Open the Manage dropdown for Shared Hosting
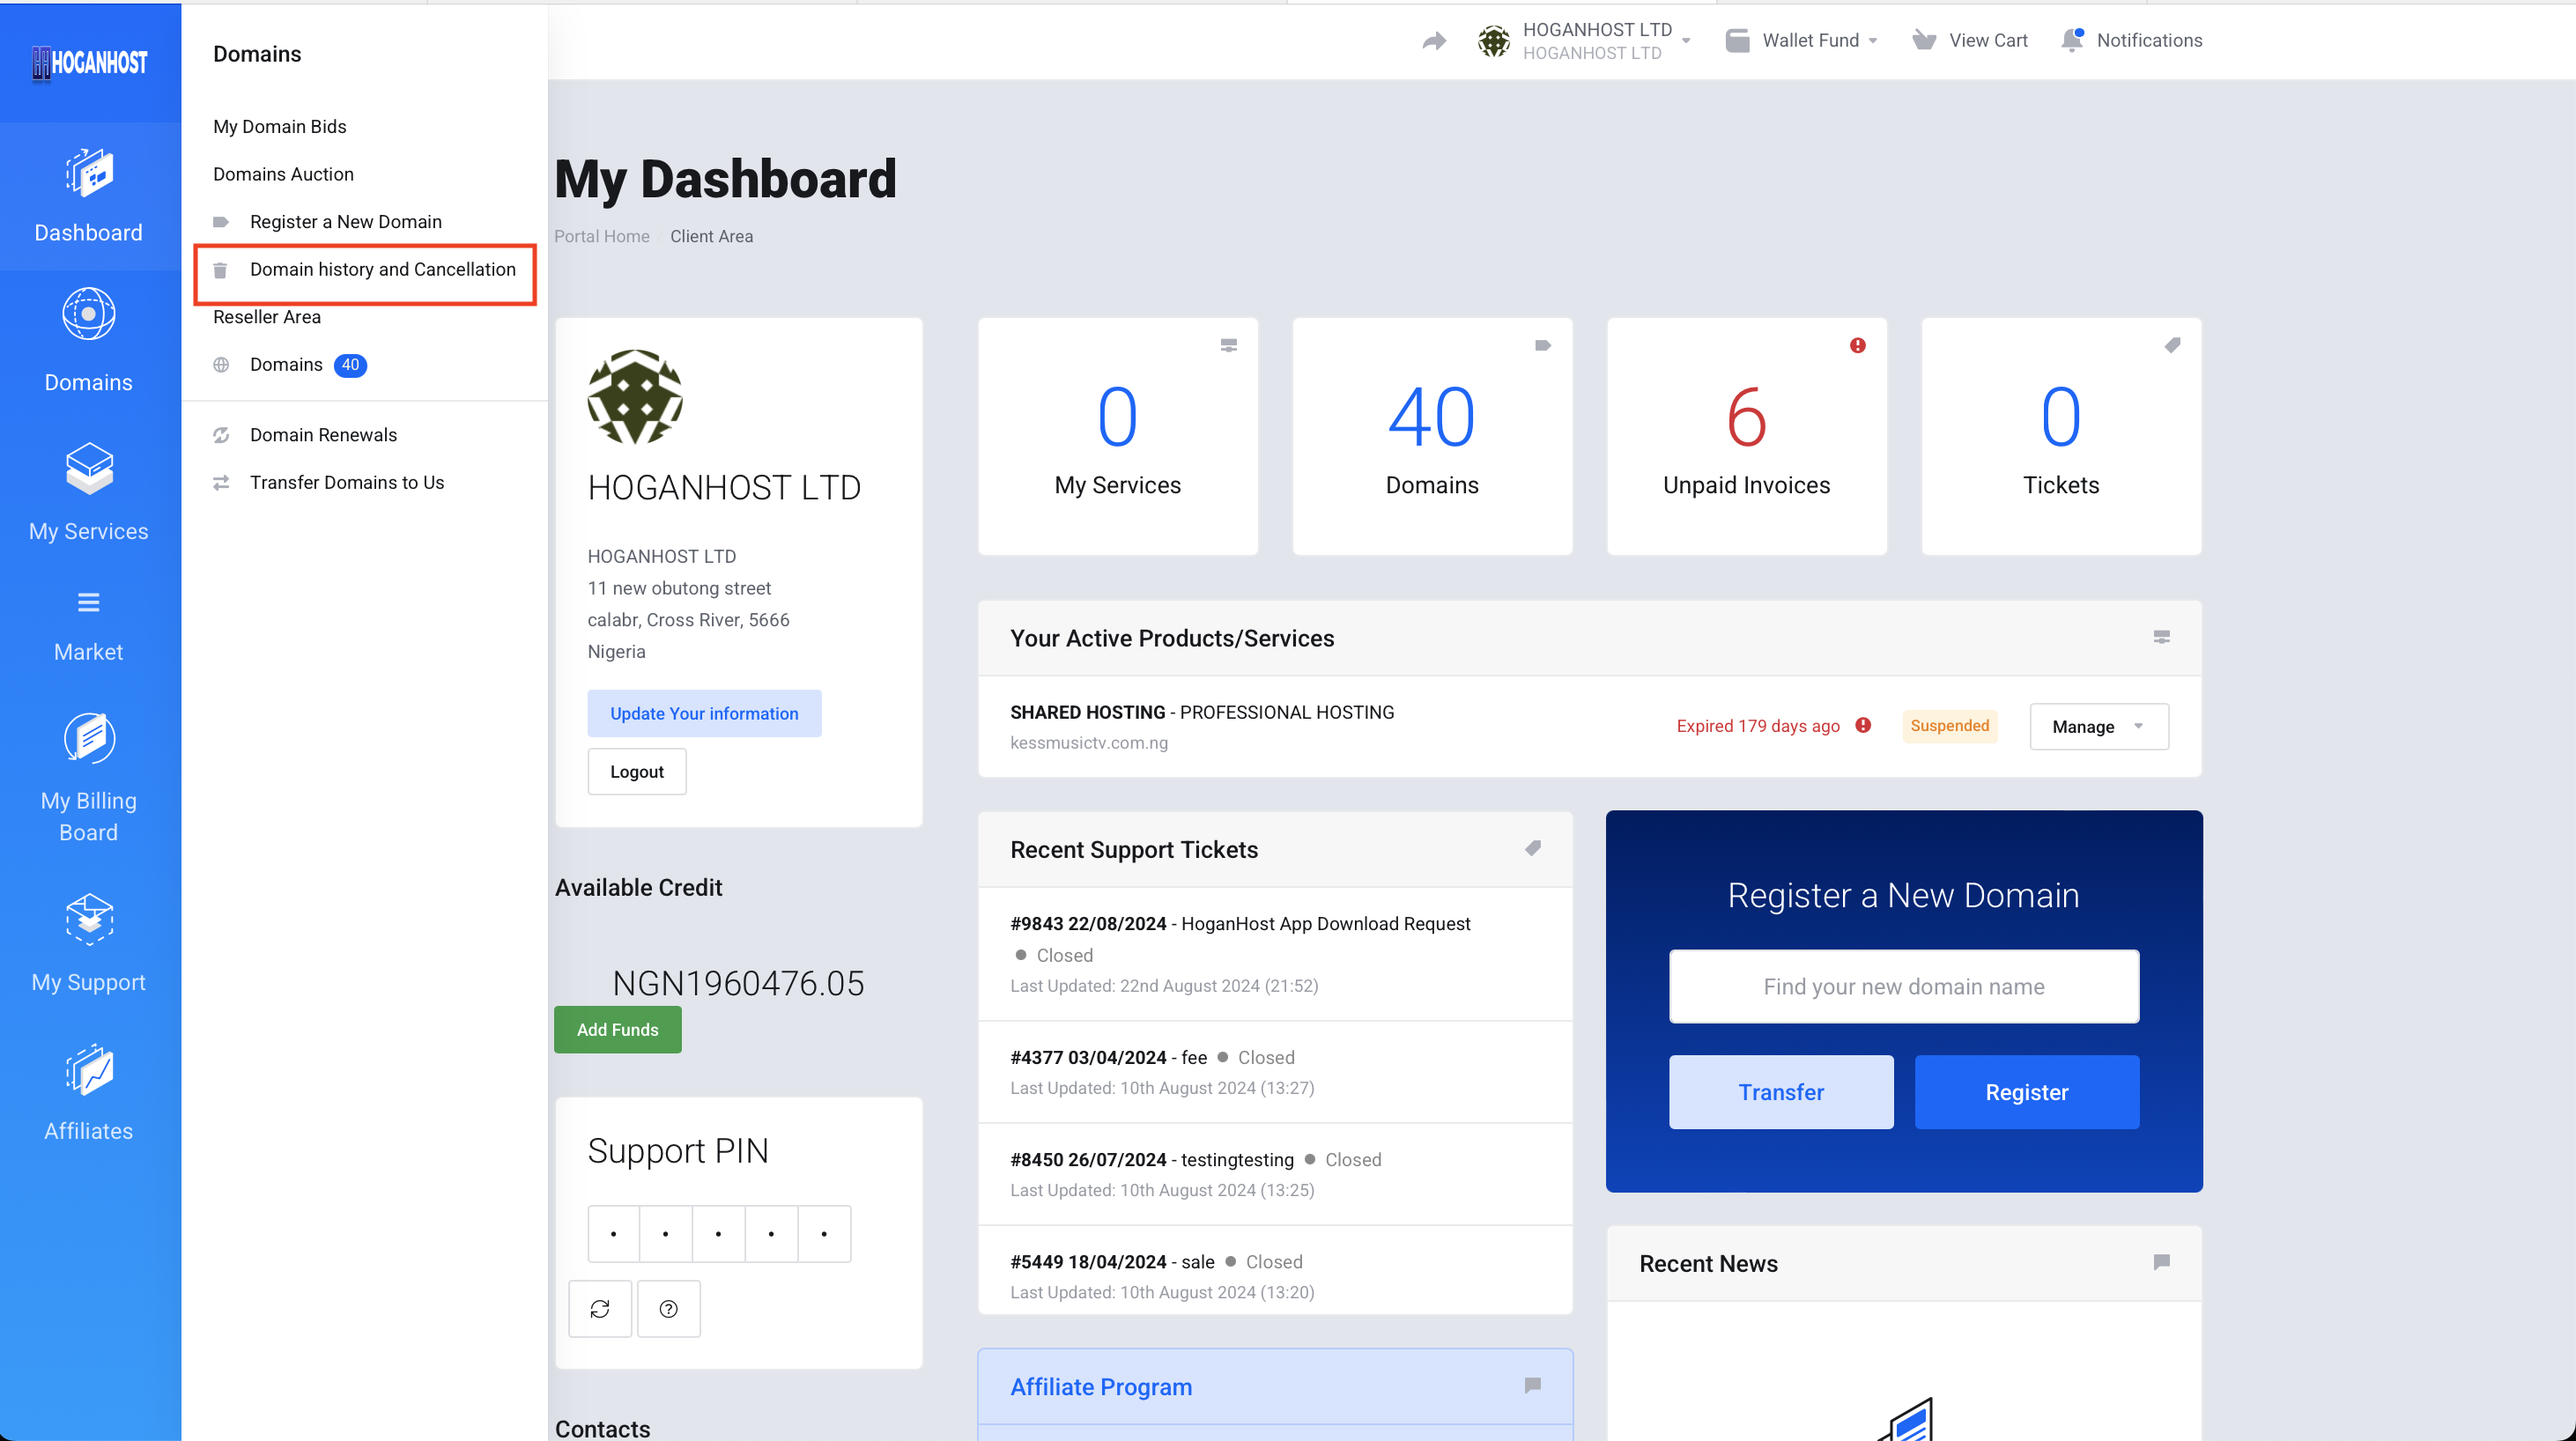The image size is (2576, 1441). coord(2098,726)
